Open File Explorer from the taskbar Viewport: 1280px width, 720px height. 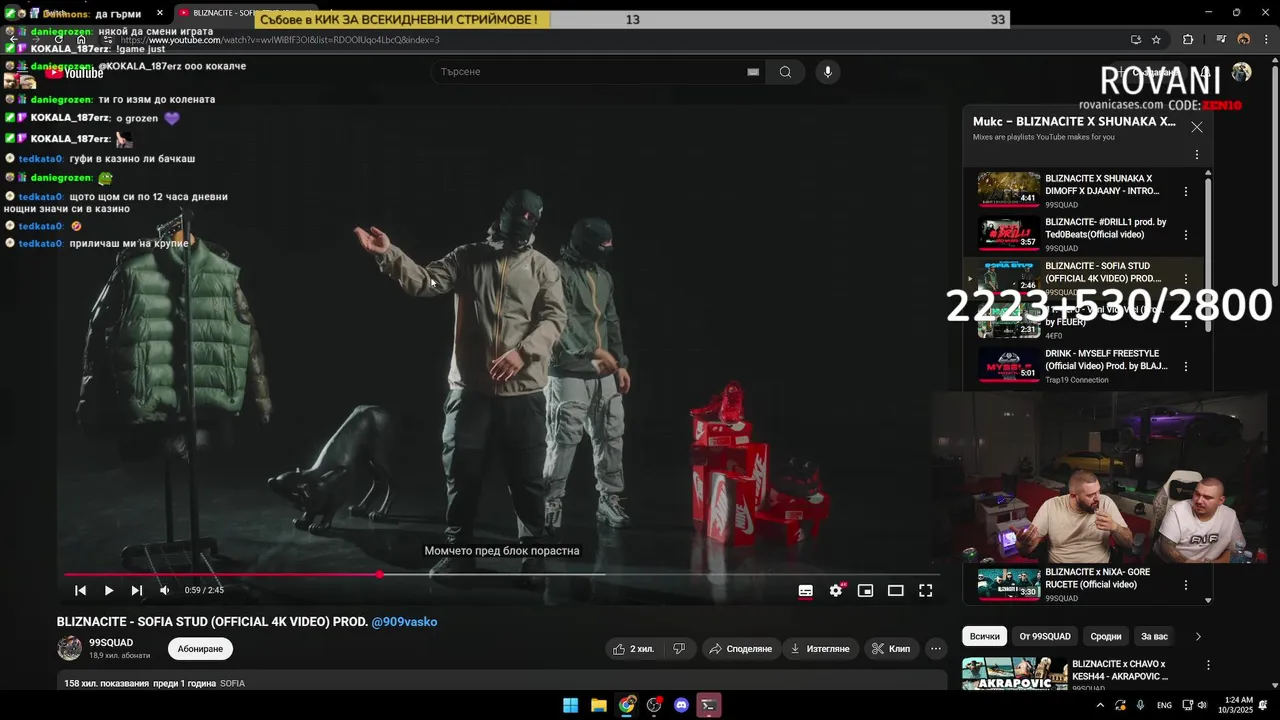tap(598, 705)
